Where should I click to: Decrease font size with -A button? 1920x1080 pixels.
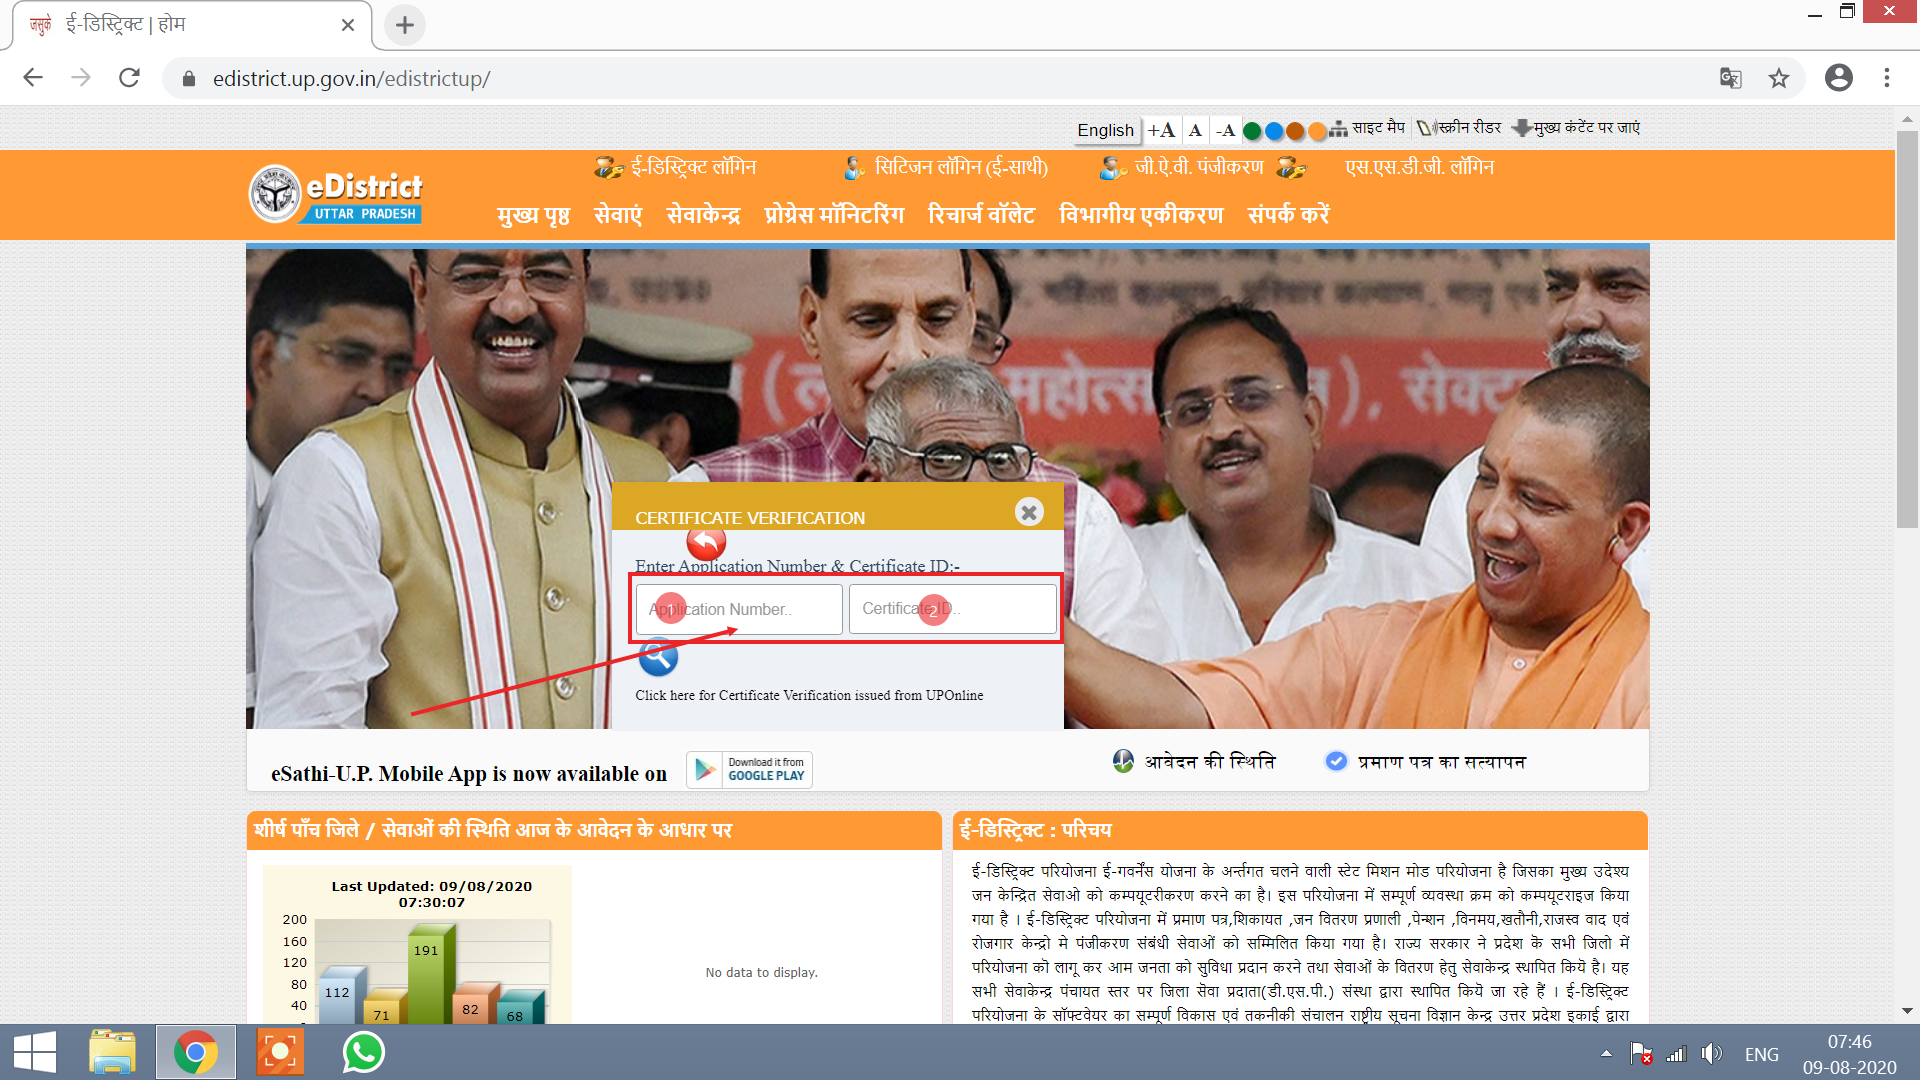point(1225,130)
